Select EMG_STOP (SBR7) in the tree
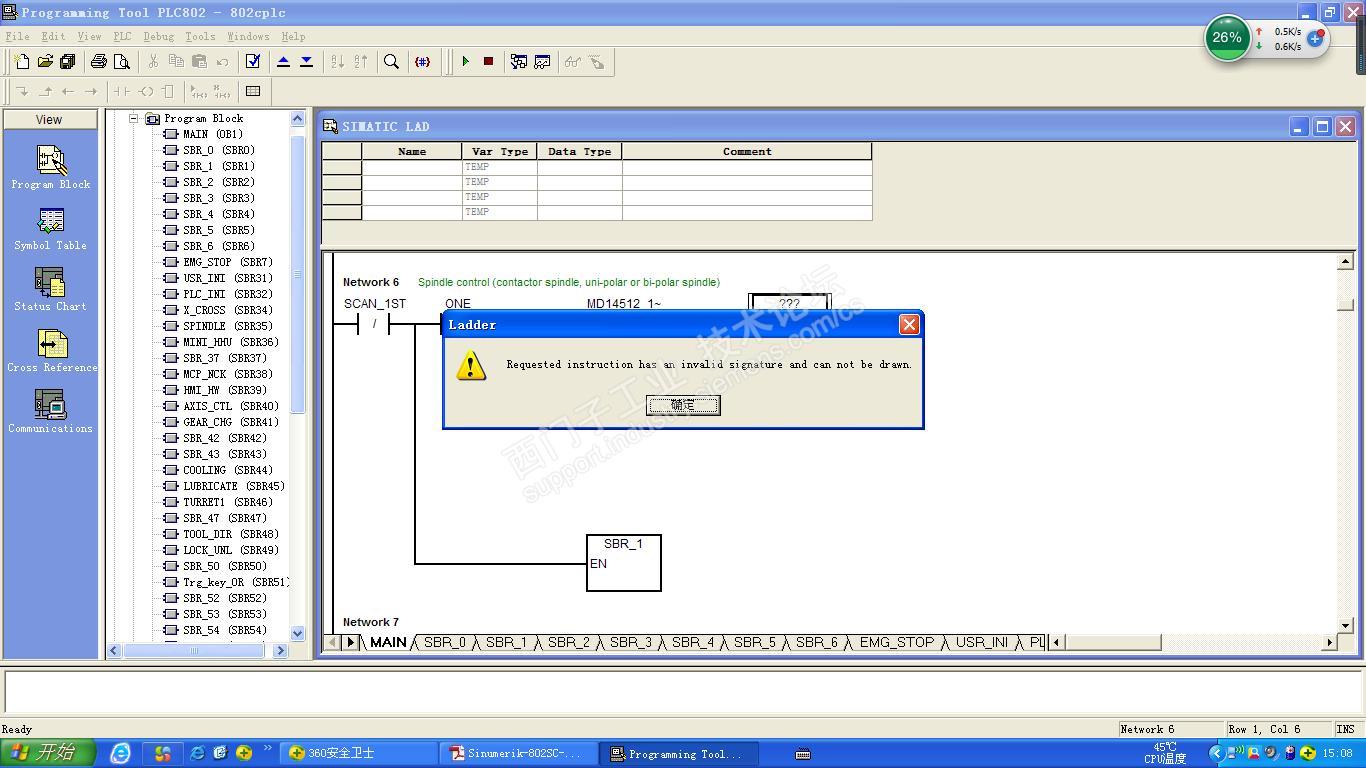The width and height of the screenshot is (1366, 768). (x=227, y=262)
